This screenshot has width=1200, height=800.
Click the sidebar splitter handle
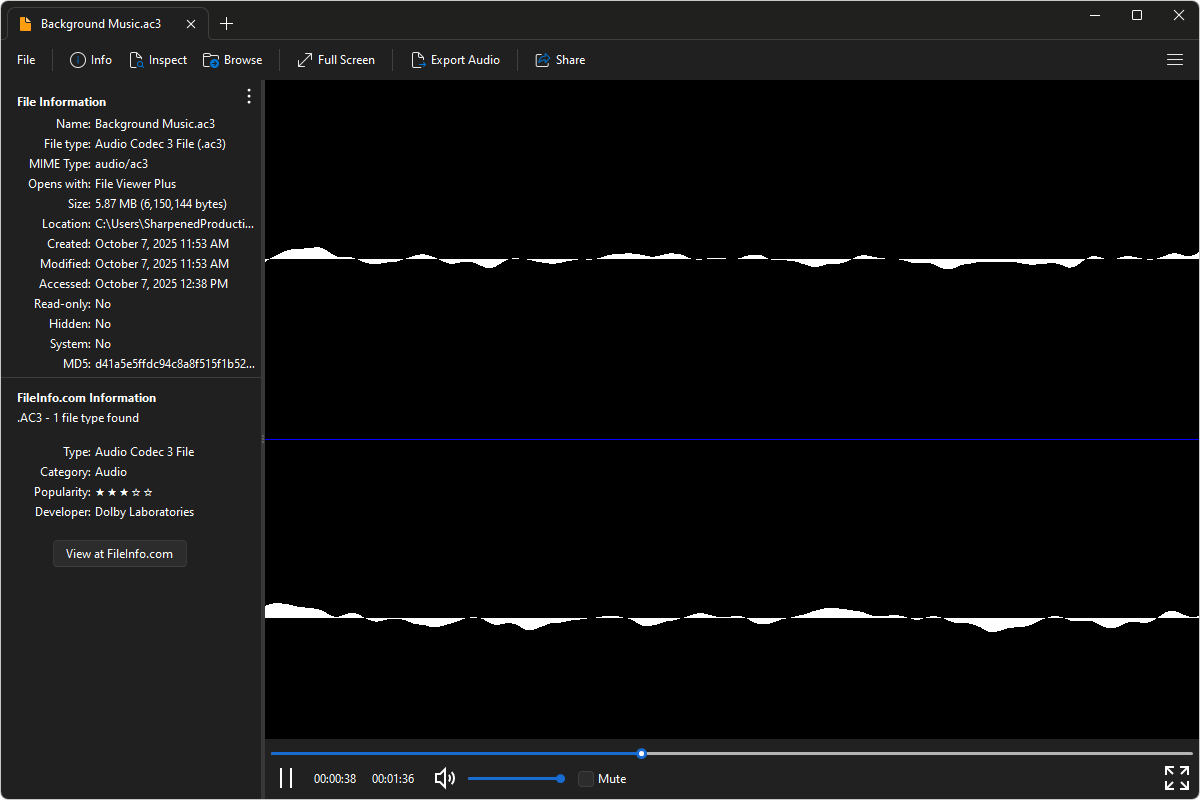(x=263, y=438)
